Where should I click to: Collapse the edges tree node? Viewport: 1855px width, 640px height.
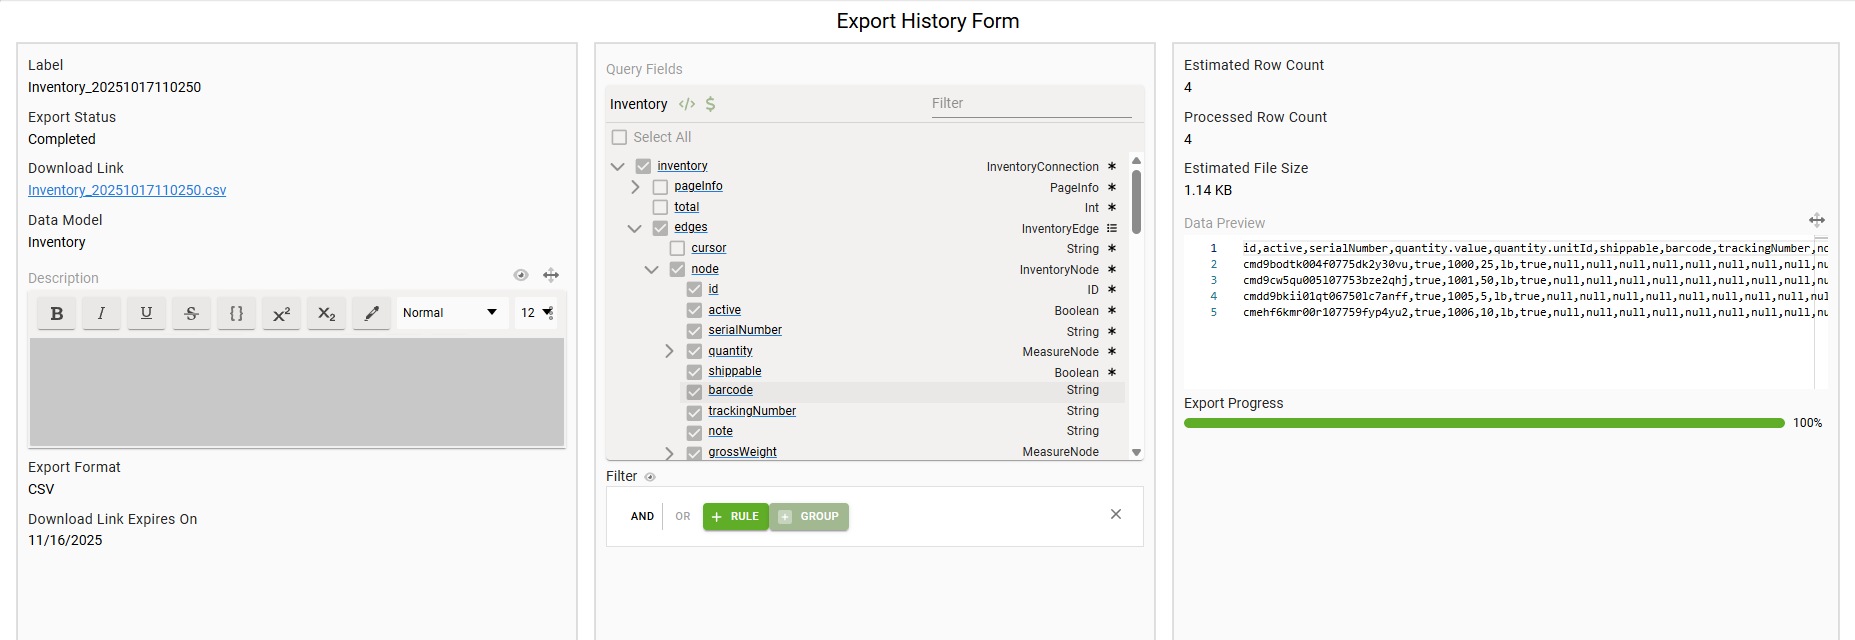[634, 228]
